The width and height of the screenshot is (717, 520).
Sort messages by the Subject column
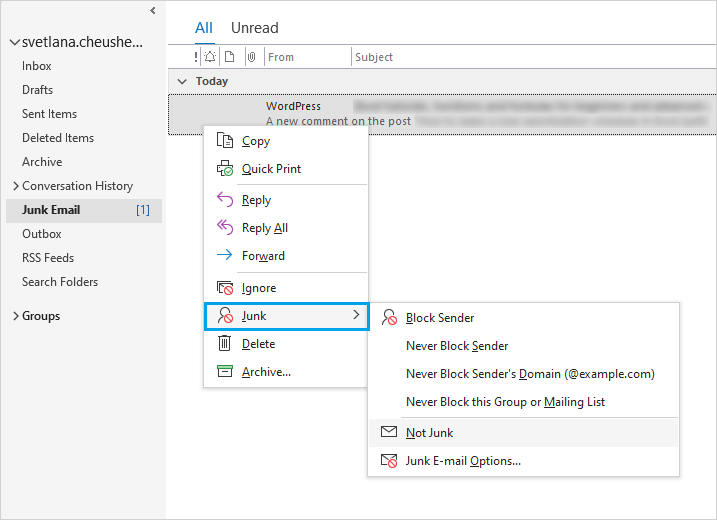(374, 57)
